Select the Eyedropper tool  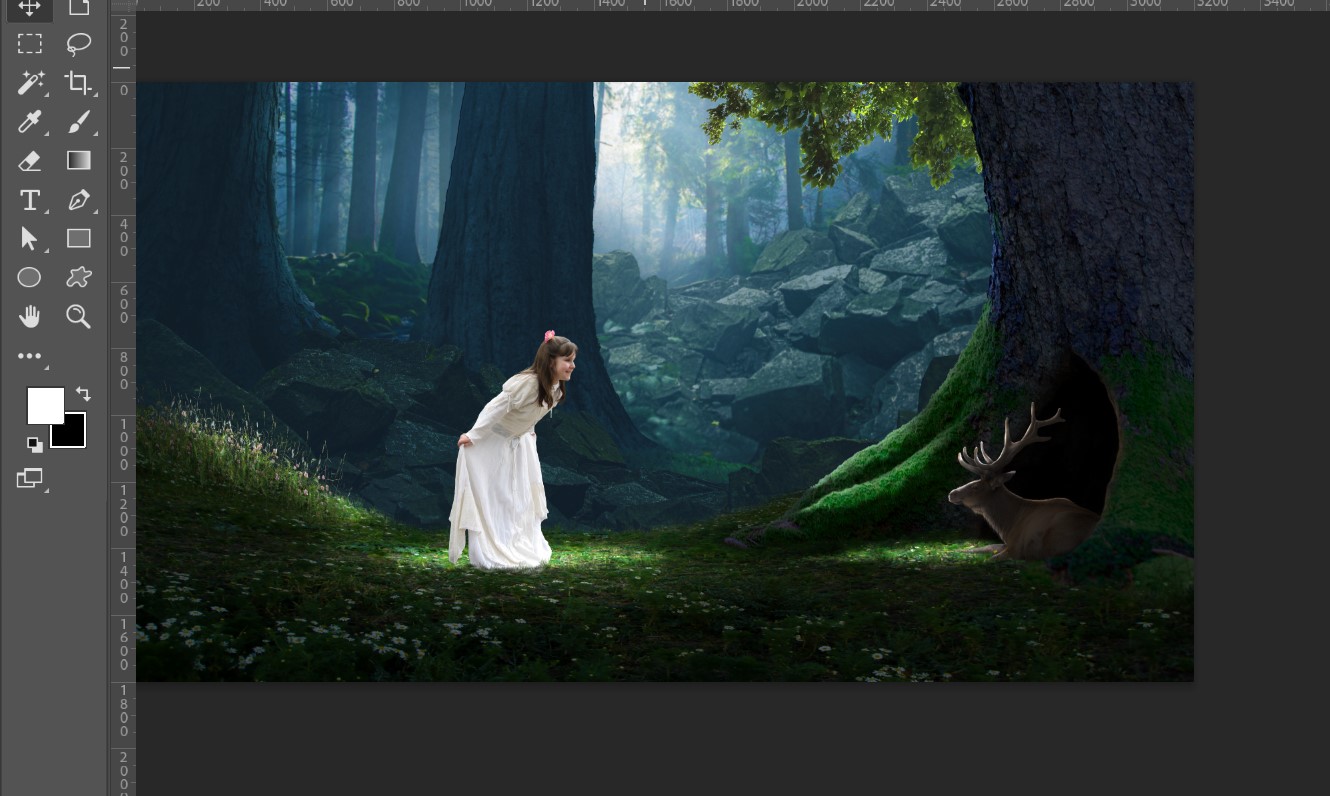30,122
